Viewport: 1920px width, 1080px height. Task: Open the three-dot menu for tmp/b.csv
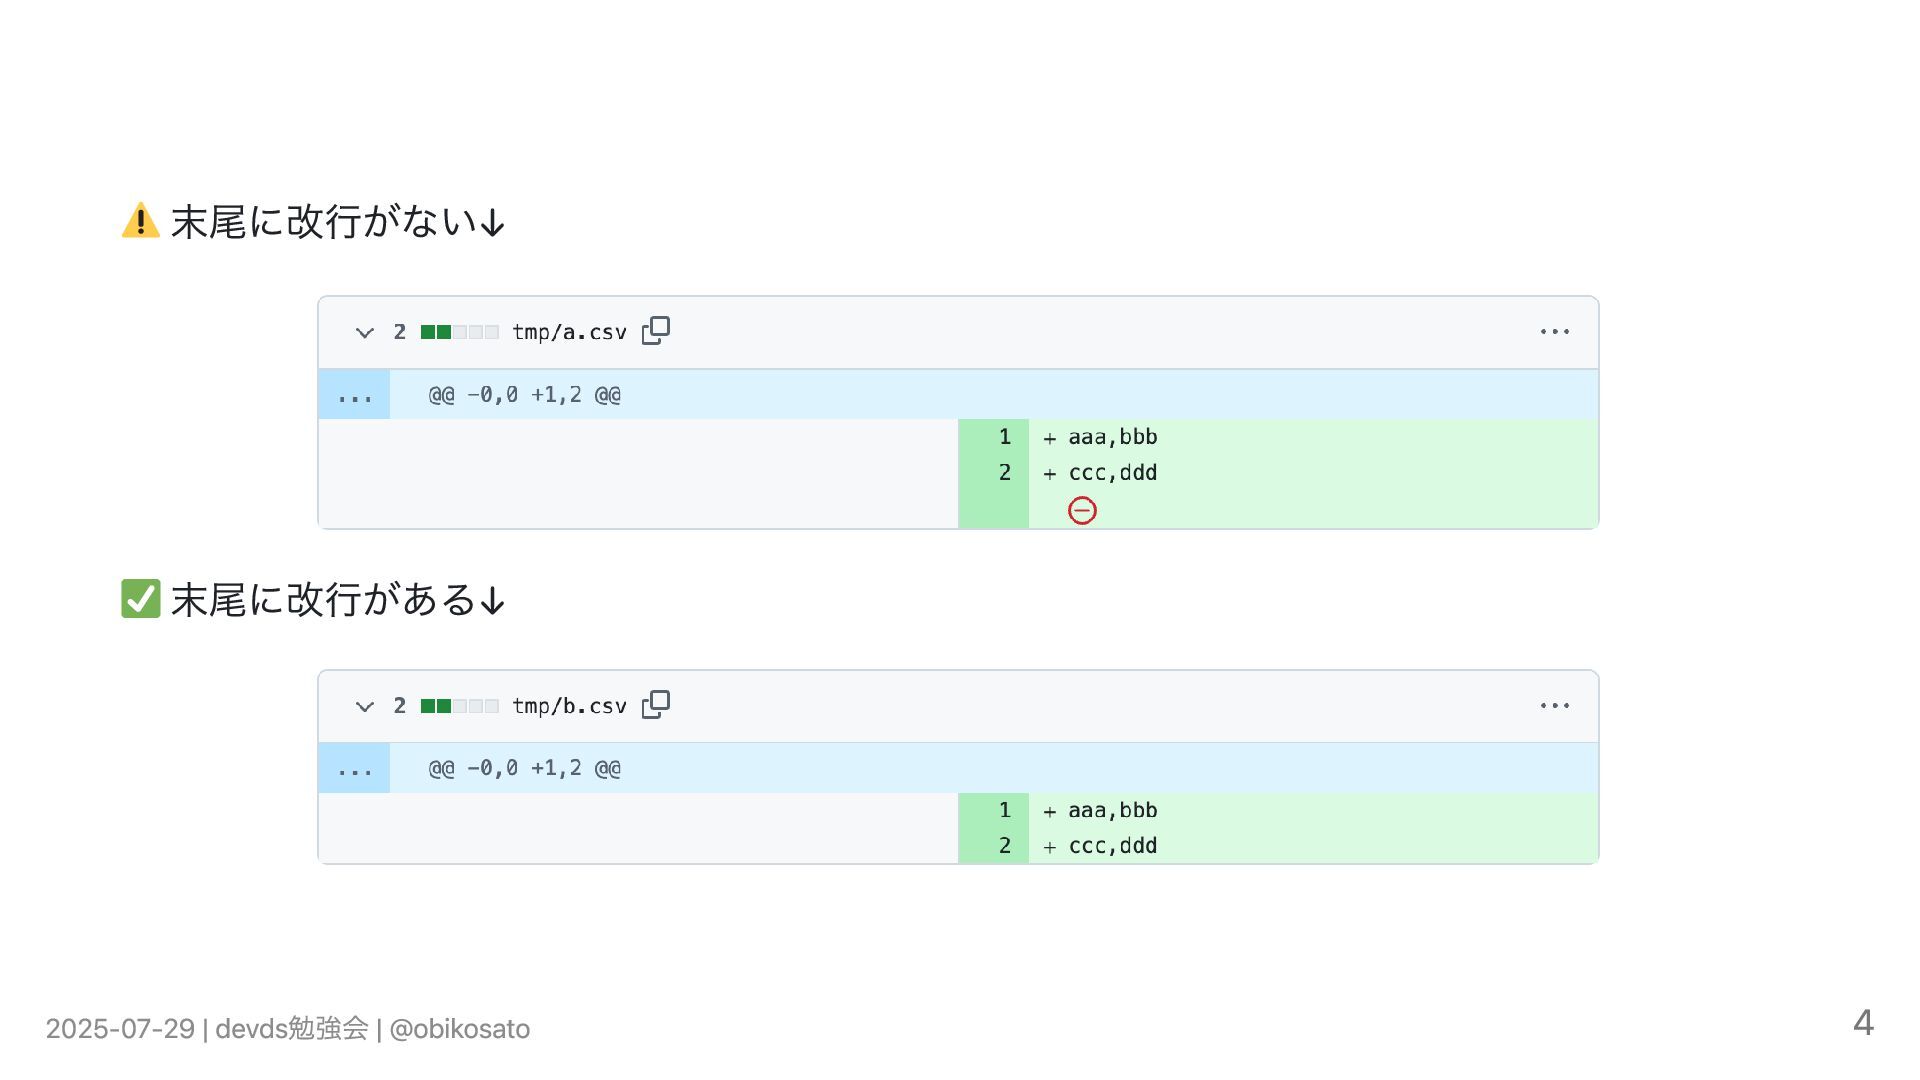1555,705
